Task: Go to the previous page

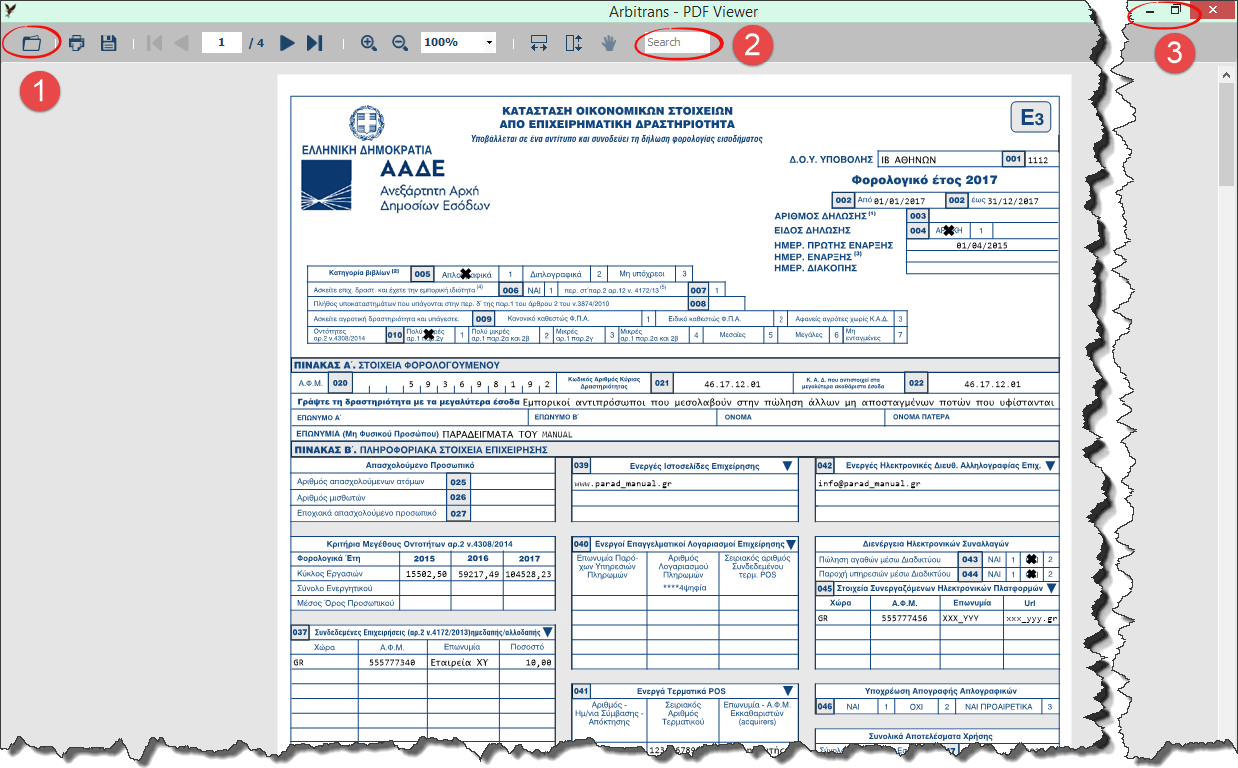Action: point(181,43)
